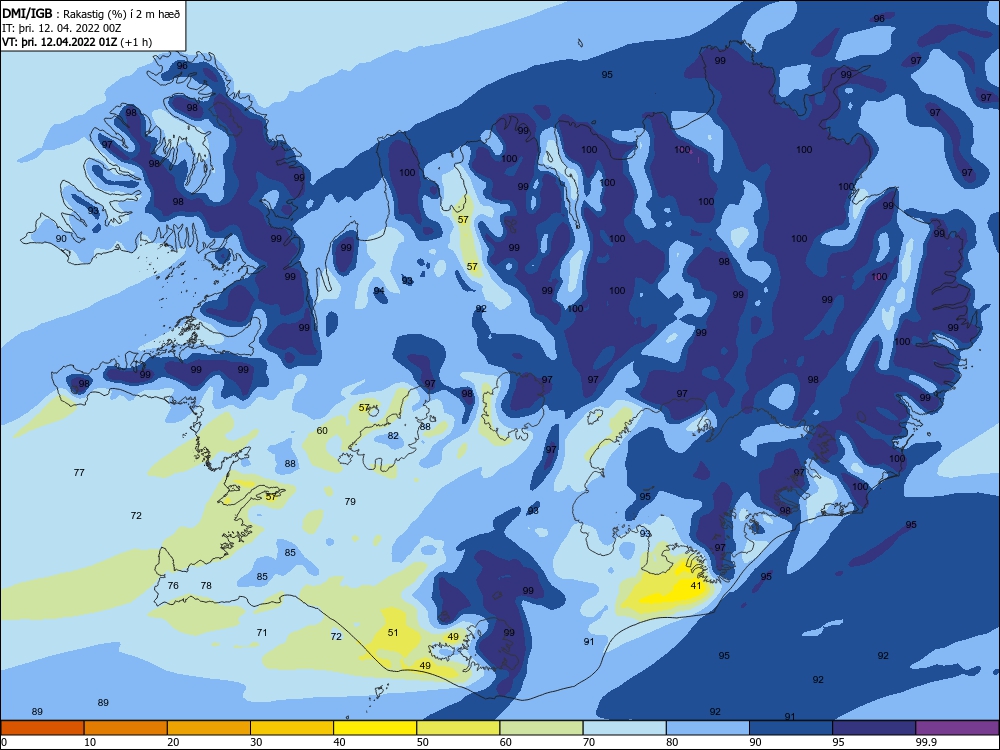This screenshot has height=750, width=1000.
Task: Select the purple legend swatch above 99.9
Action: point(957,728)
